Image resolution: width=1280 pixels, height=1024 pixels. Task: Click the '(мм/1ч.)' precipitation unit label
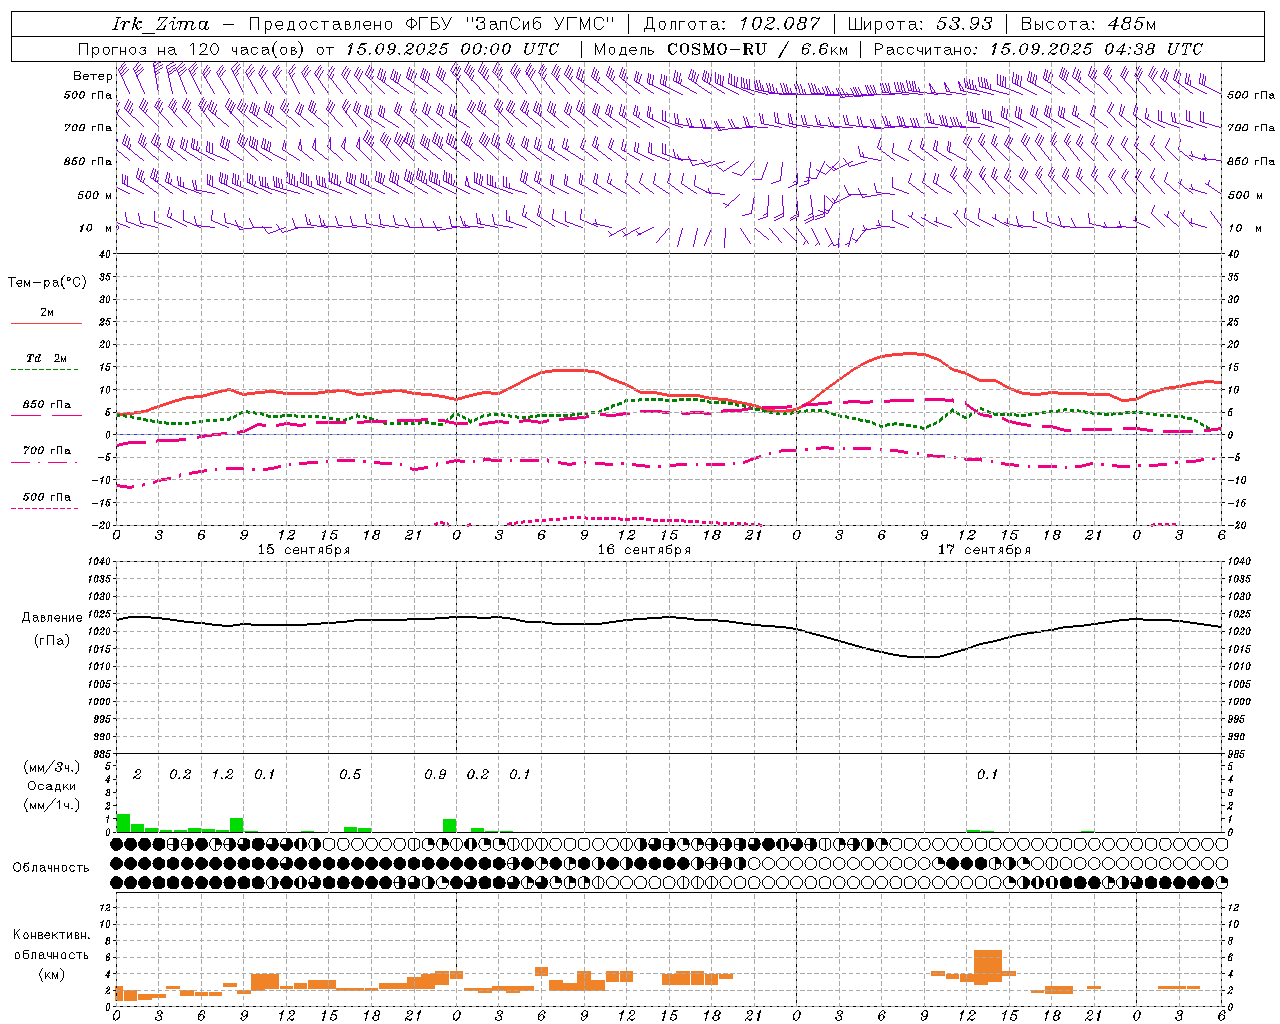[x=52, y=804]
